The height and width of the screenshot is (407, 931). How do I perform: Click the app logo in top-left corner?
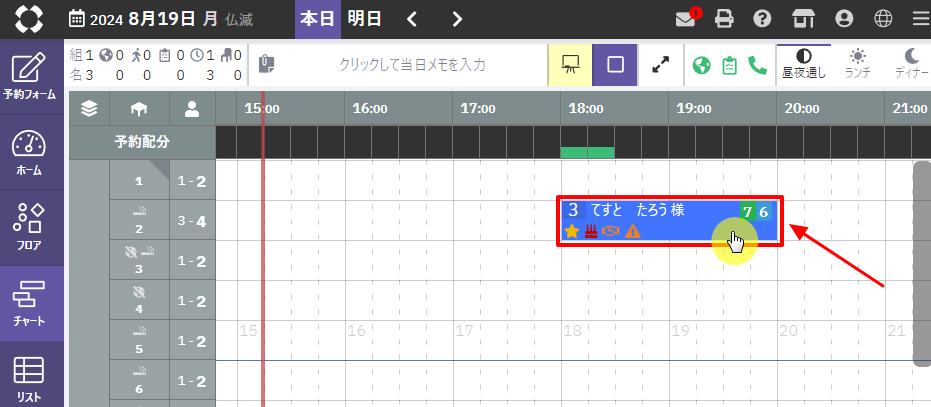[x=29, y=20]
